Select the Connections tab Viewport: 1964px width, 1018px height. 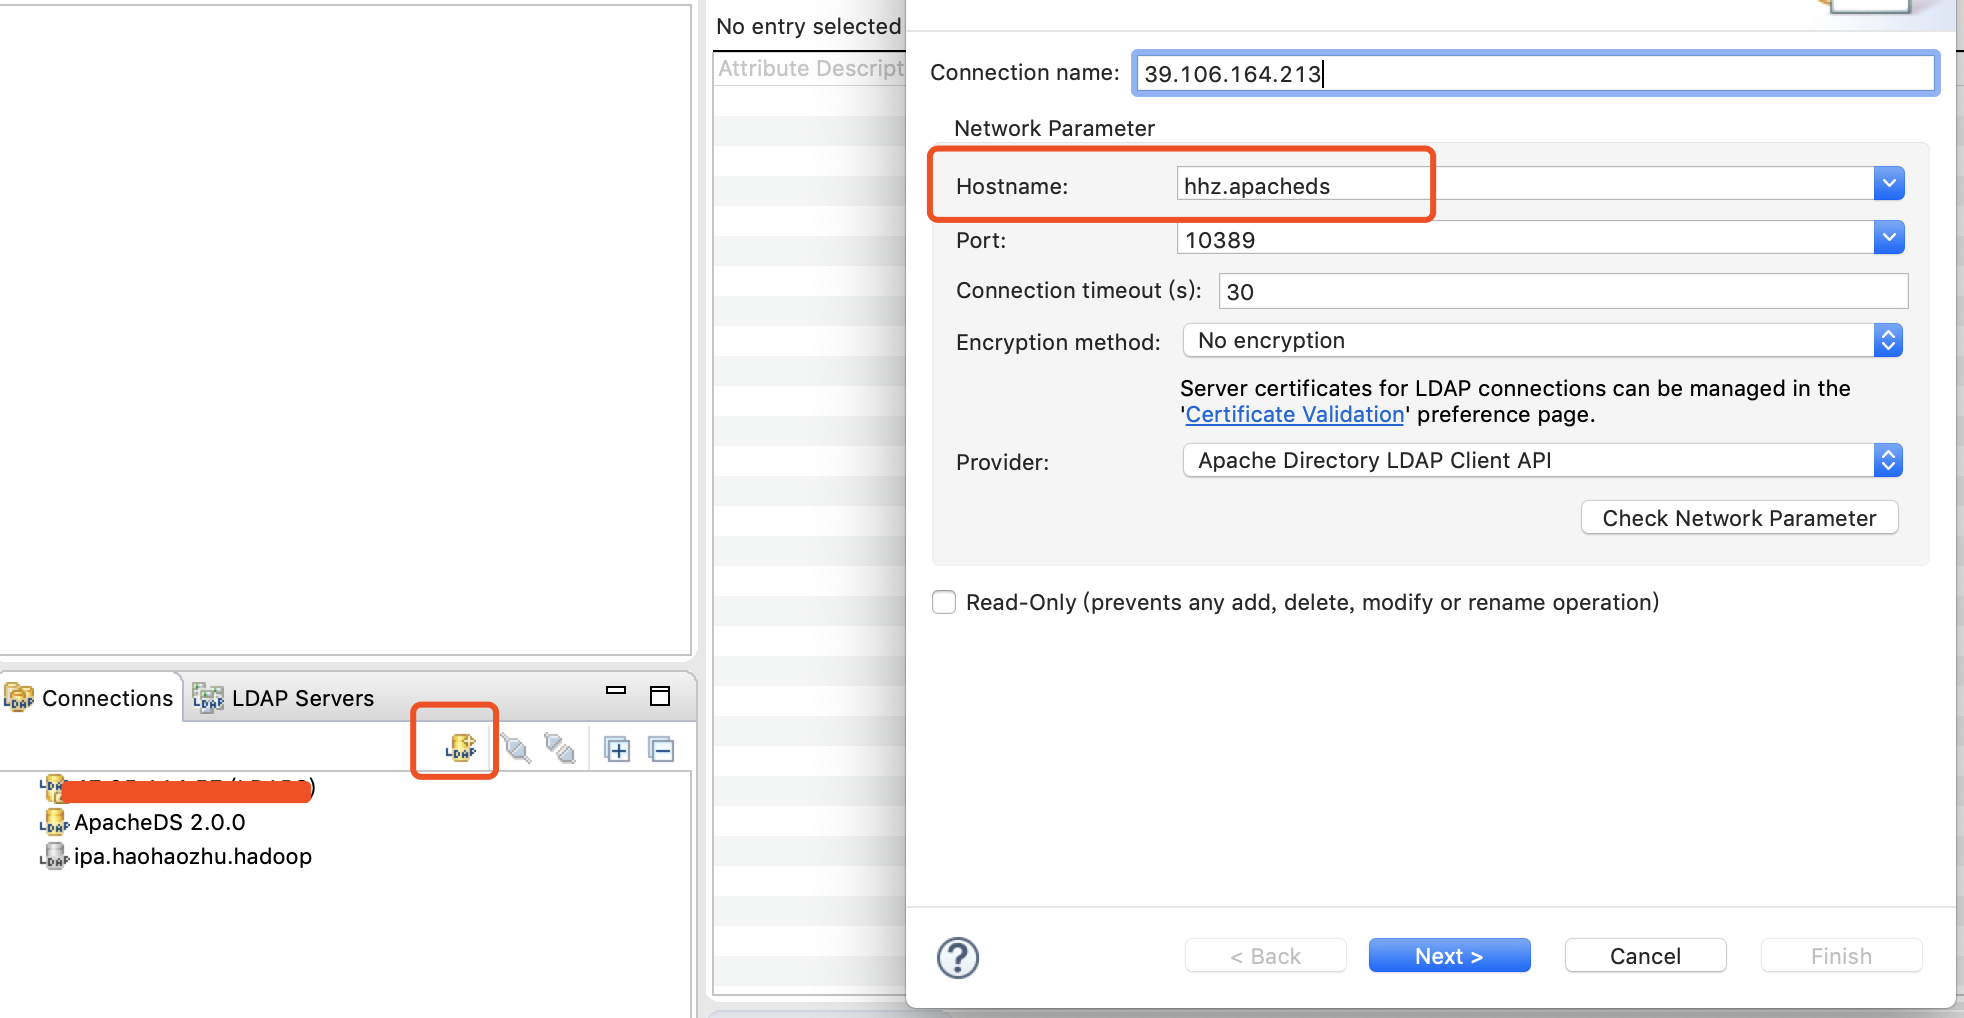105,698
